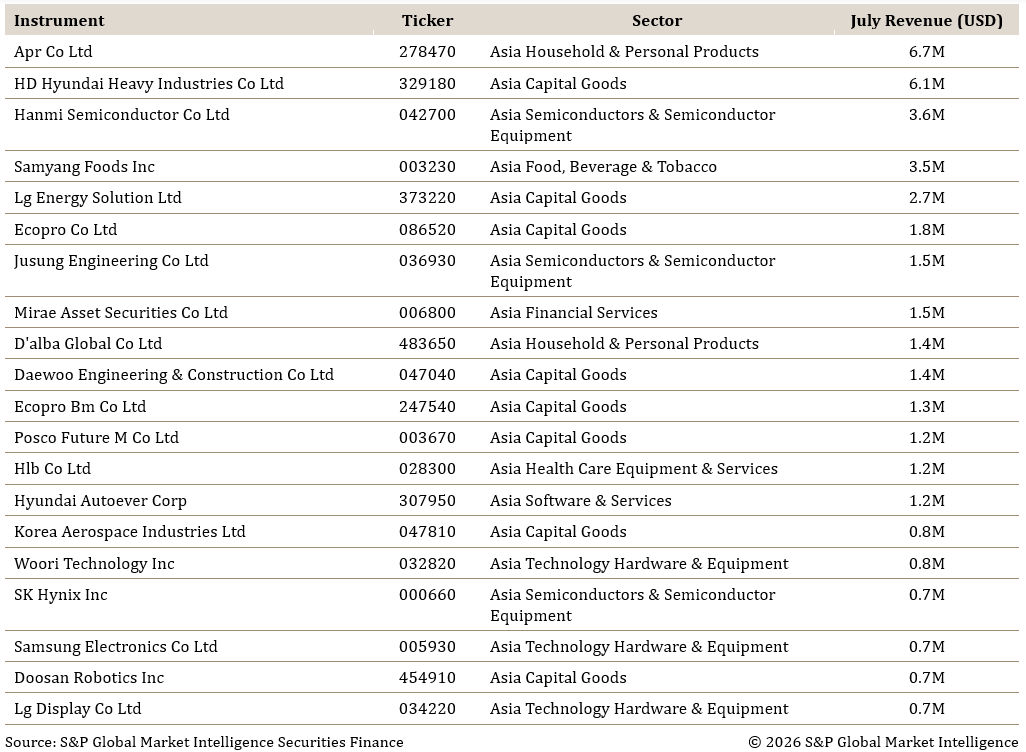1026x752 pixels.
Task: Click the 1.3M revenue value
Action: [927, 406]
